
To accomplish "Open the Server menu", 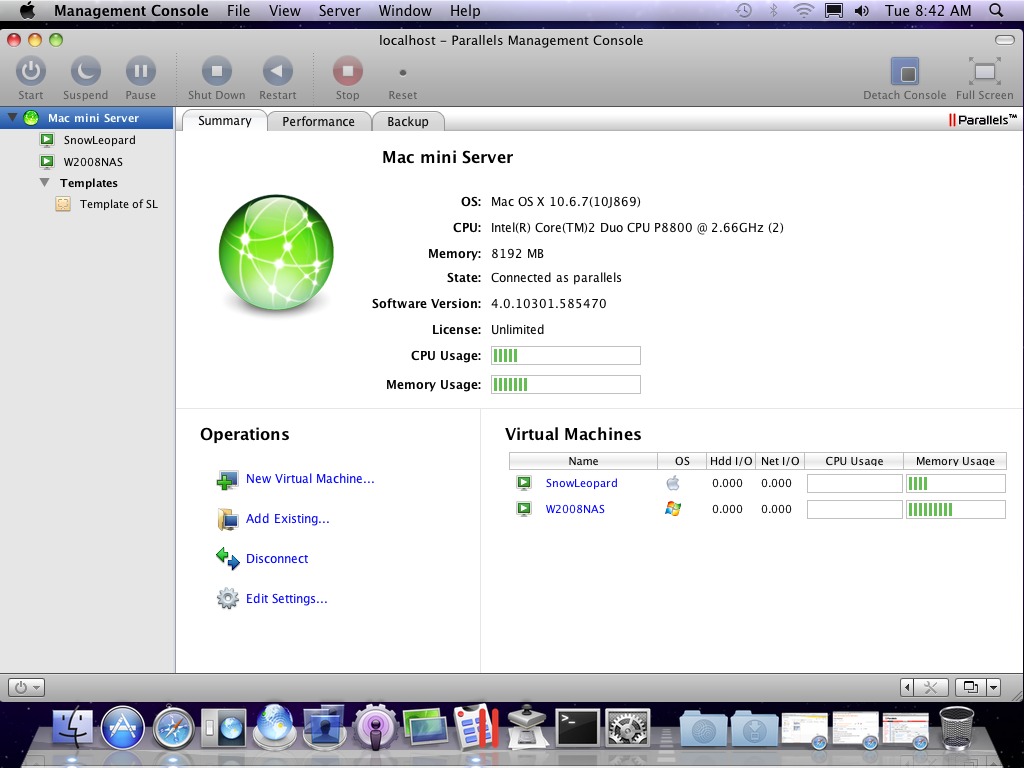I will pyautogui.click(x=339, y=11).
